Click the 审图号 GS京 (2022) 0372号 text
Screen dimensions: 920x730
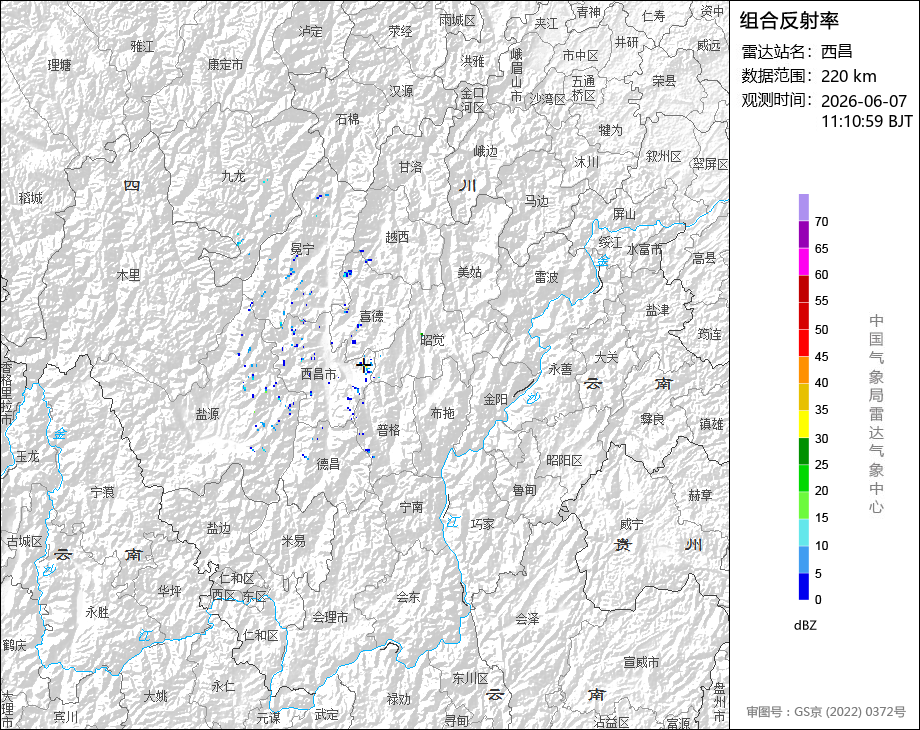826,712
